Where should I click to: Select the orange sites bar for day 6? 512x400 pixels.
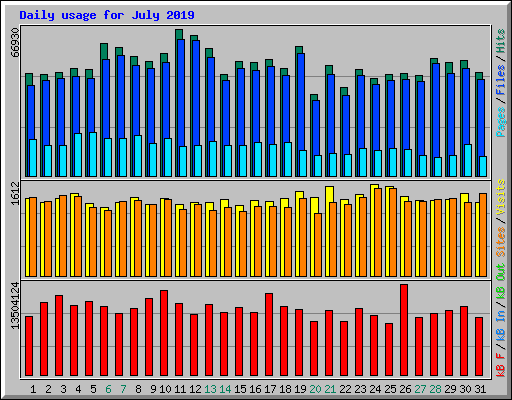(108, 243)
